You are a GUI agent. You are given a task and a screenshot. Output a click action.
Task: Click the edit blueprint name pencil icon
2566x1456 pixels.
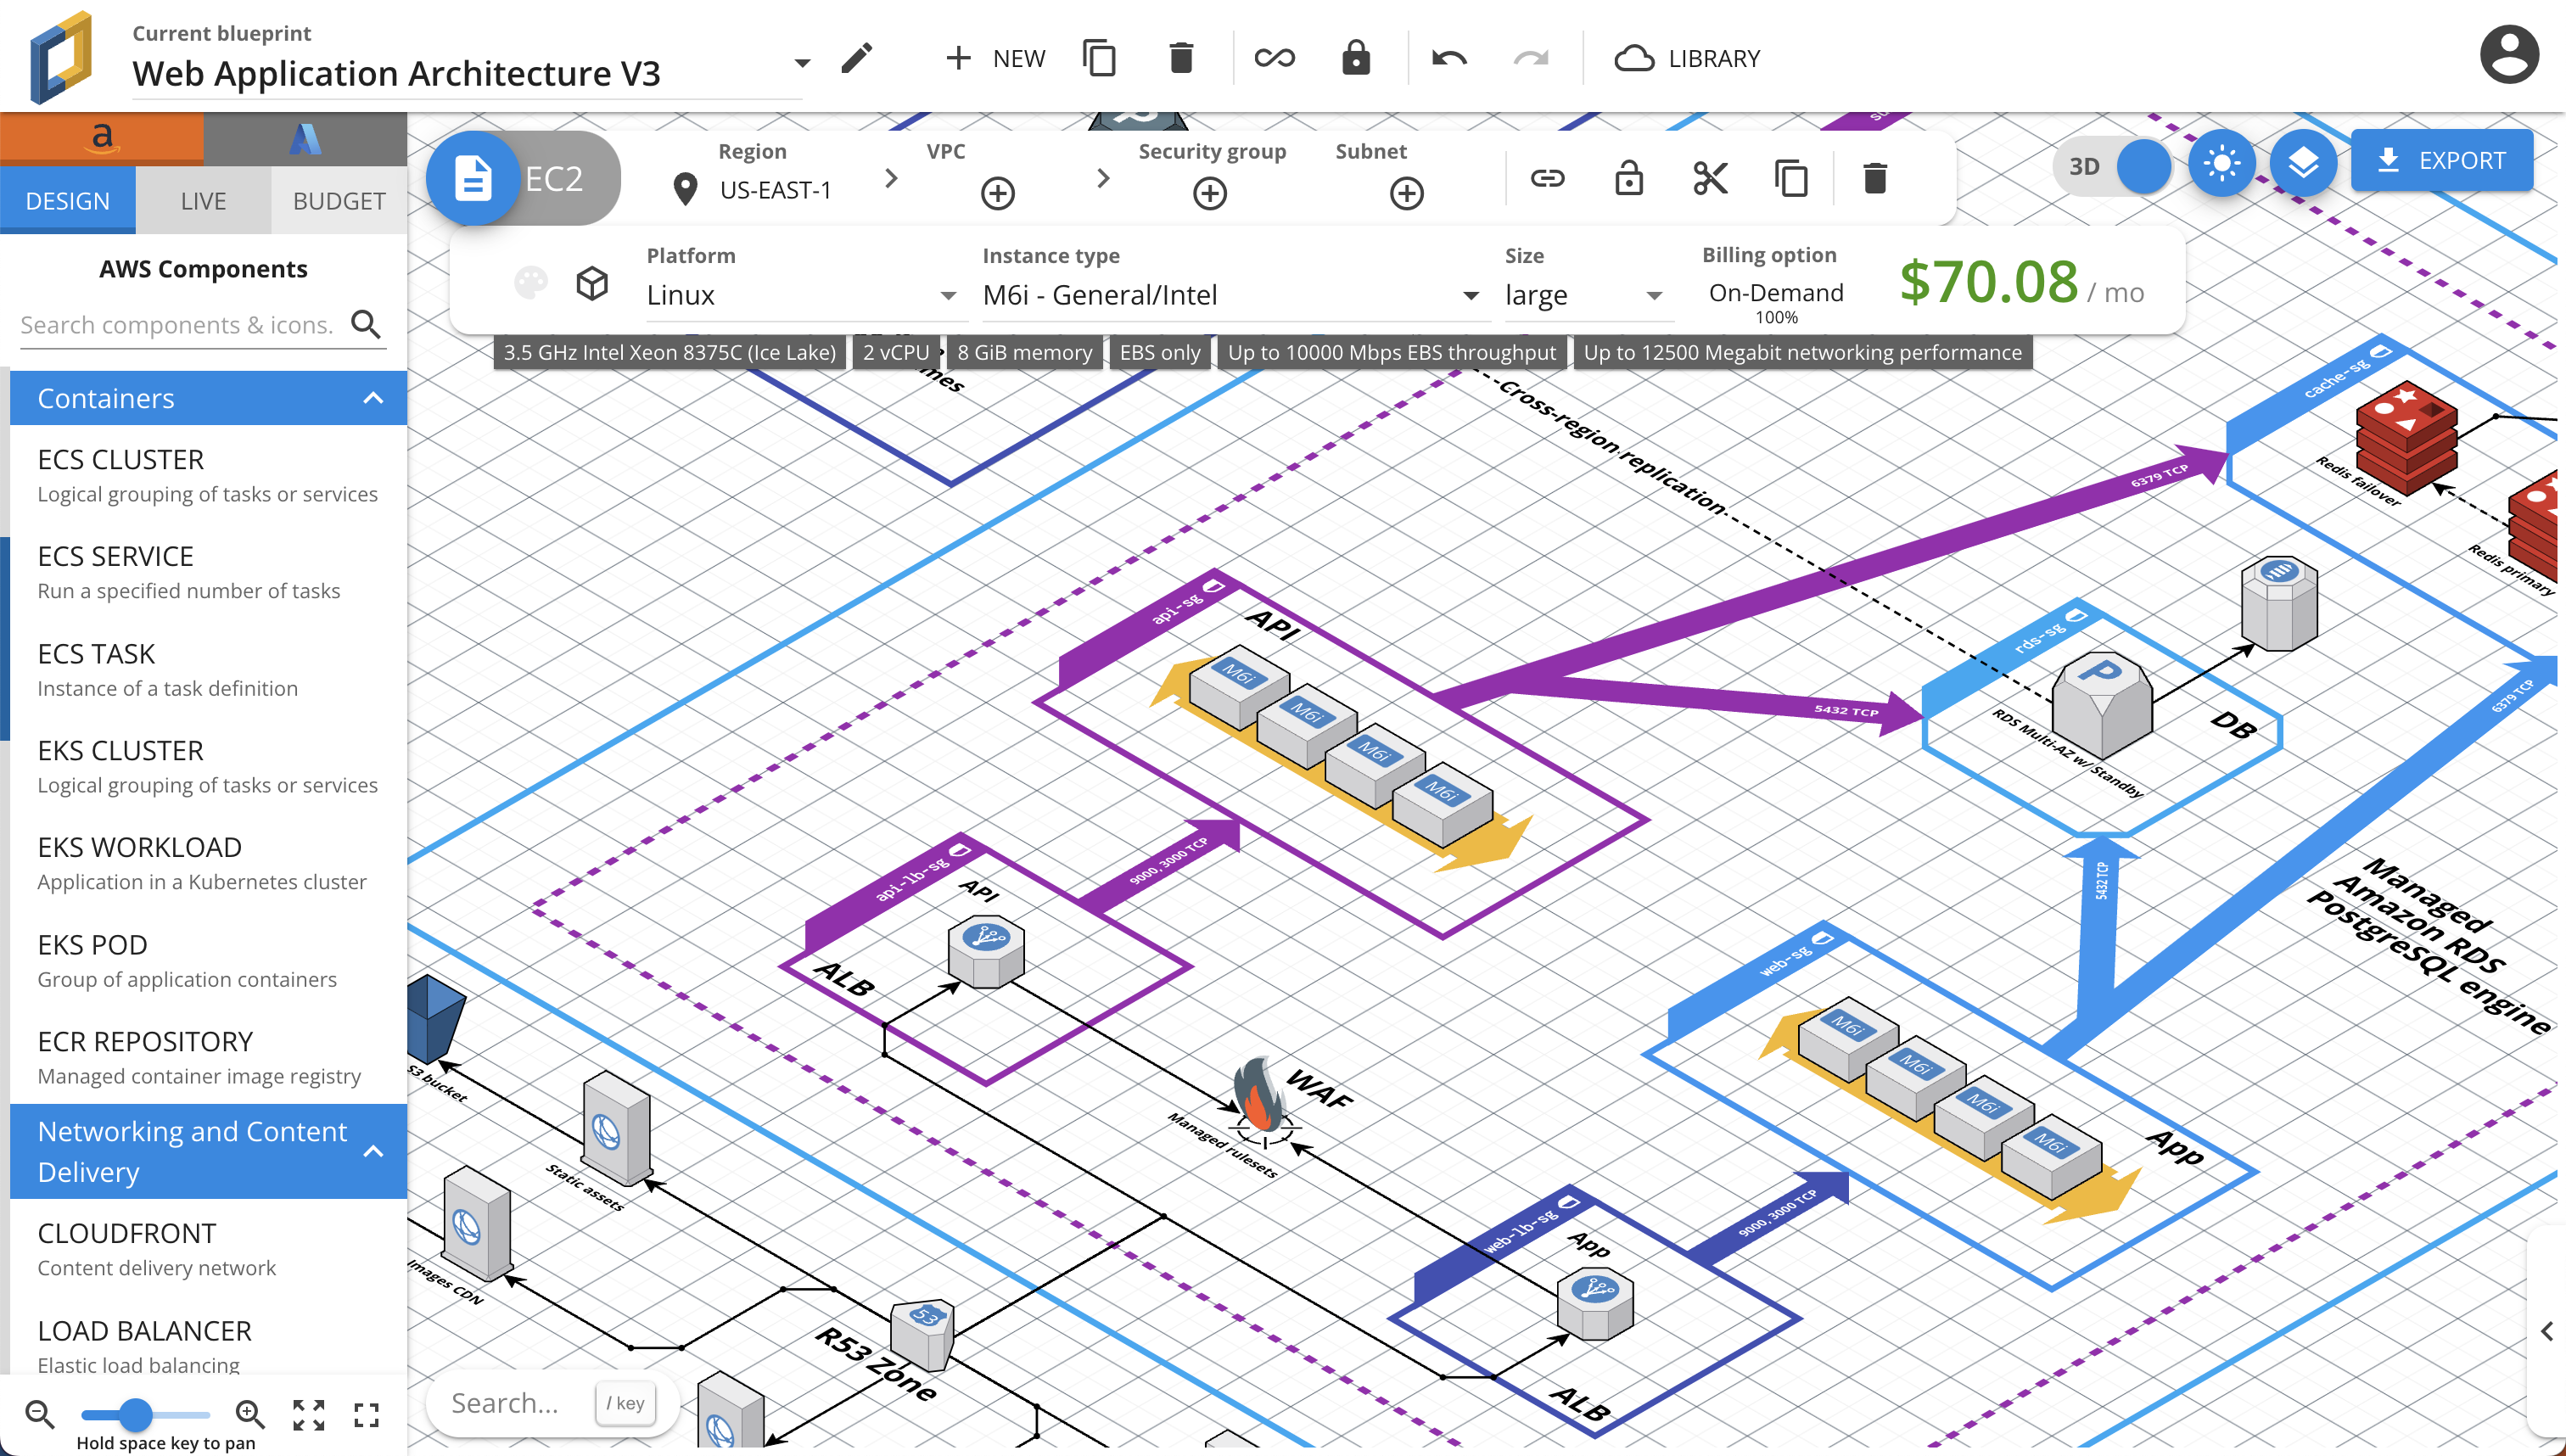[856, 58]
